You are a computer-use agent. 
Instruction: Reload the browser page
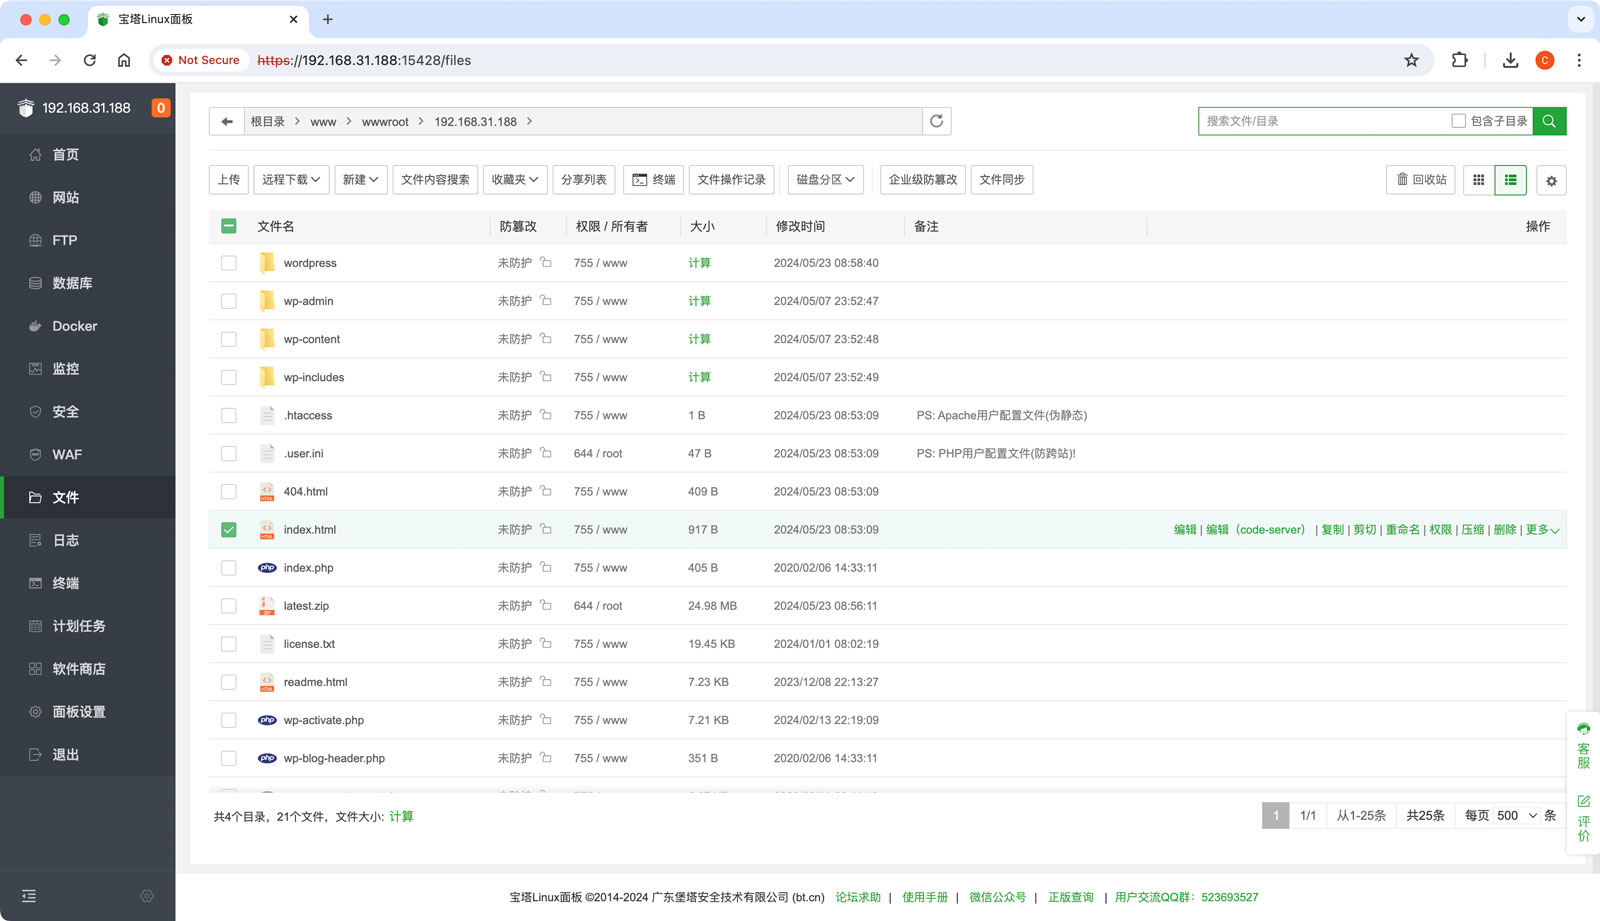pyautogui.click(x=90, y=60)
